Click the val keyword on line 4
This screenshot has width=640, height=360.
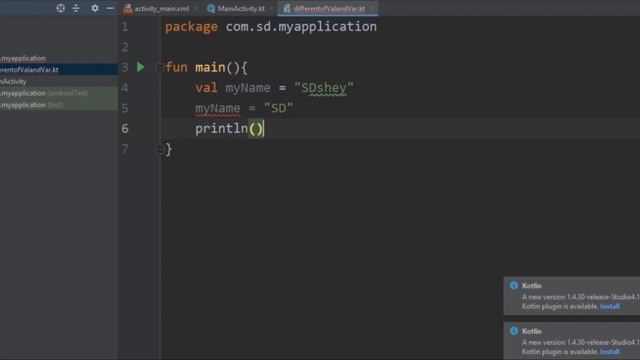tap(207, 88)
